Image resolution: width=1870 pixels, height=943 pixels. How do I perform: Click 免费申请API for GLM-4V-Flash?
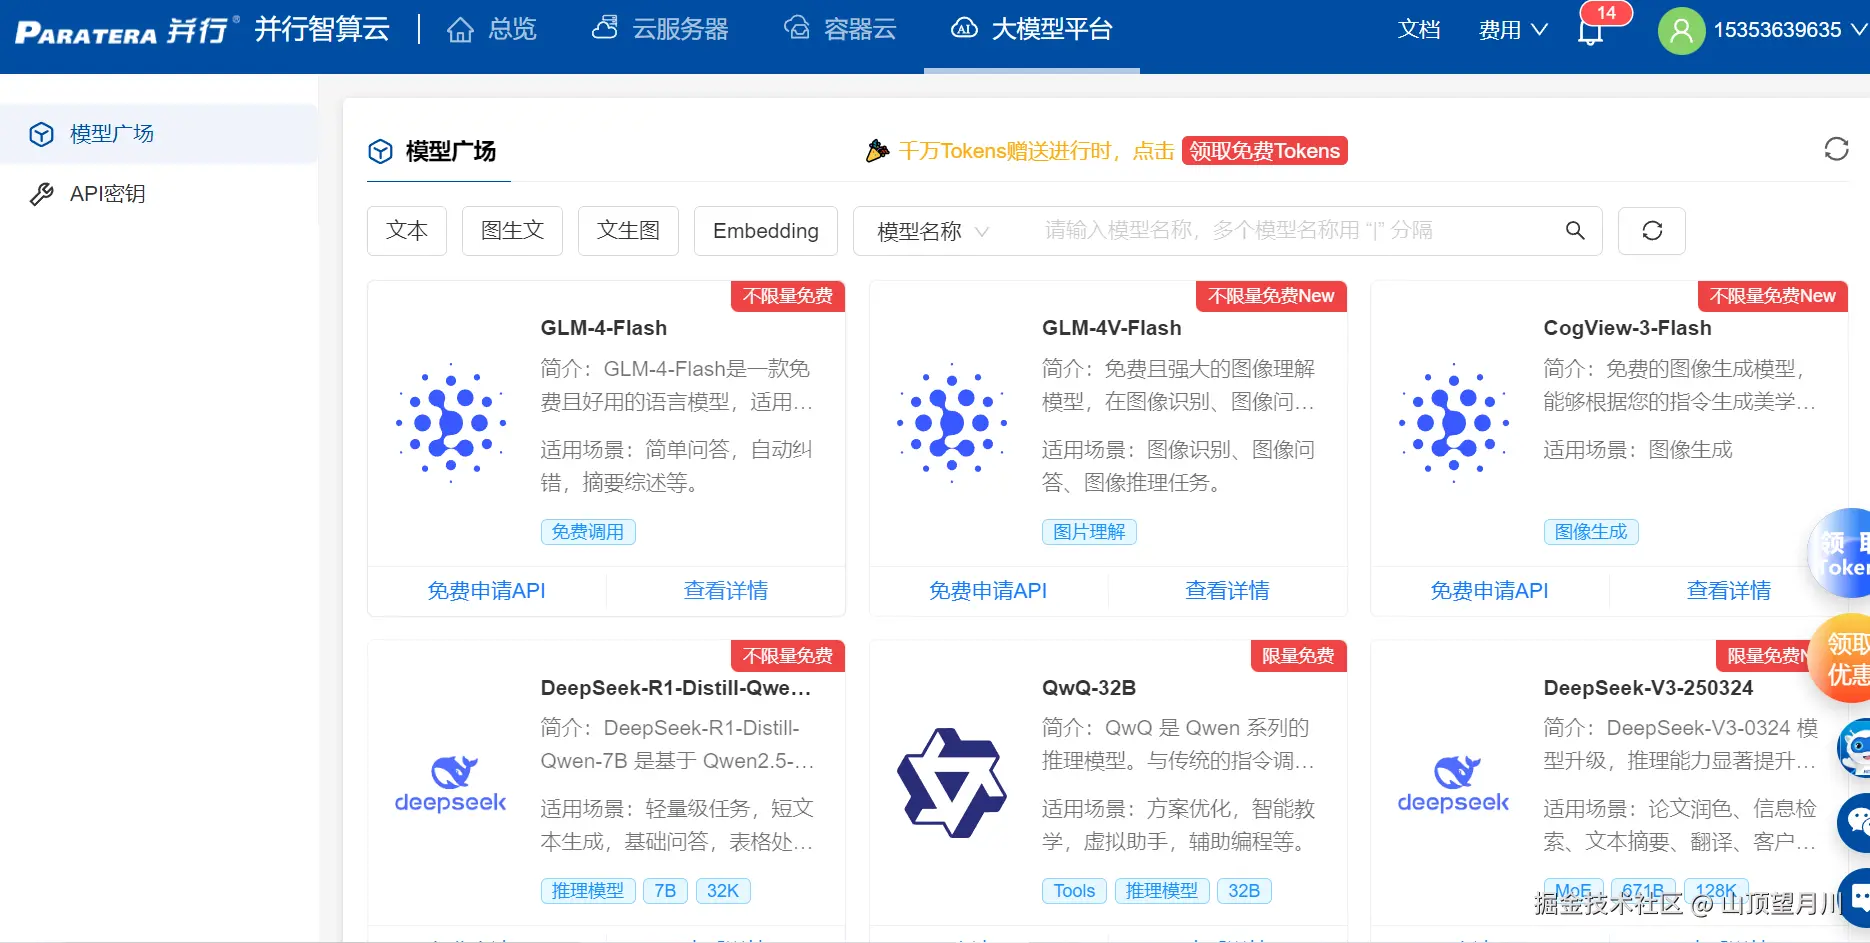tap(988, 591)
